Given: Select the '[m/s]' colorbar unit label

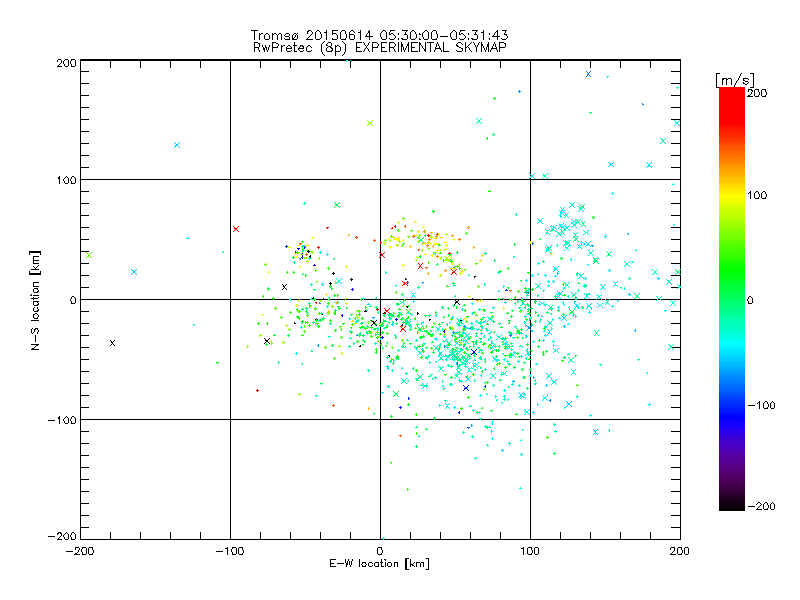Looking at the screenshot, I should pyautogui.click(x=735, y=80).
